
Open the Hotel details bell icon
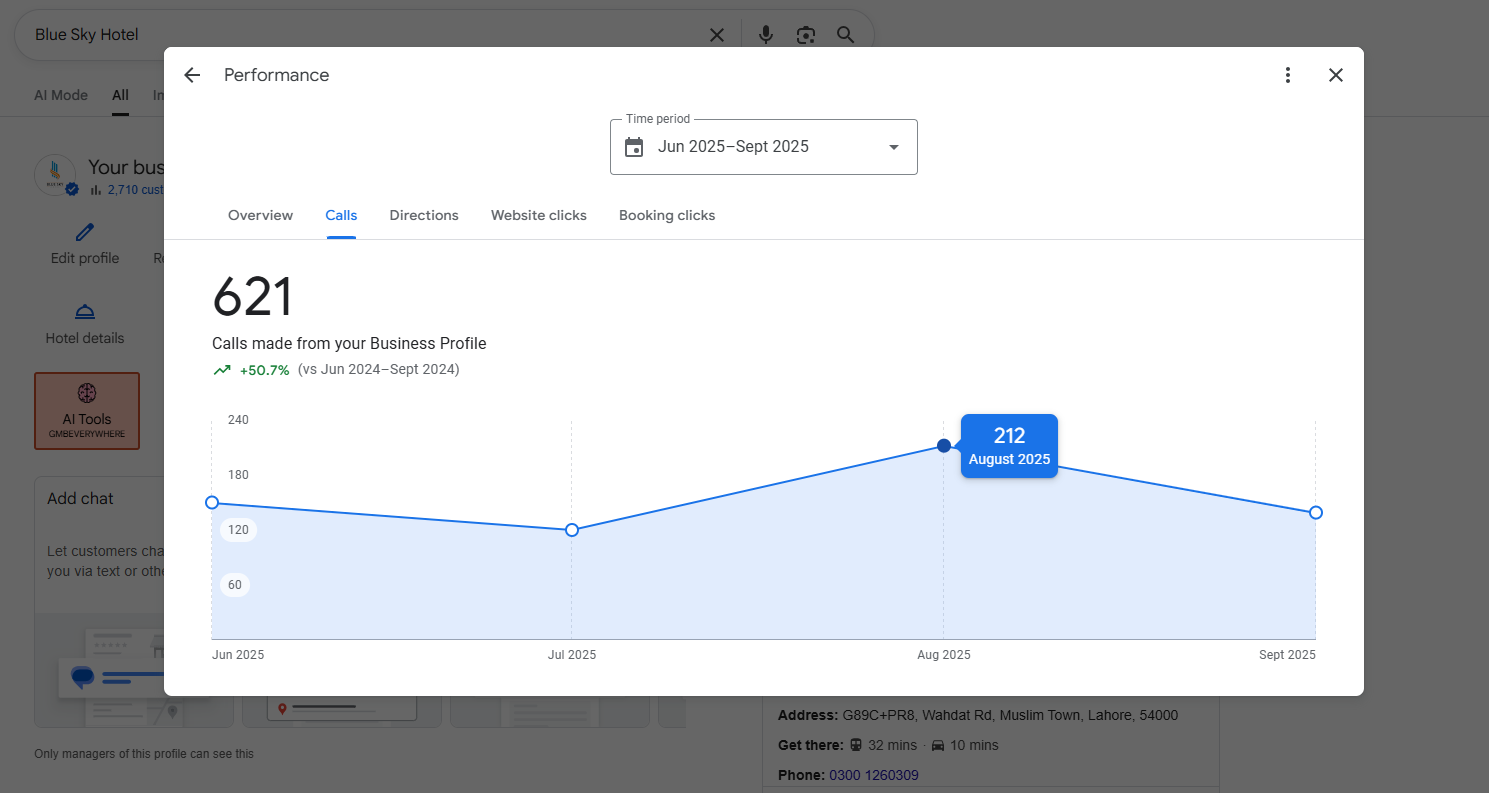coord(85,312)
